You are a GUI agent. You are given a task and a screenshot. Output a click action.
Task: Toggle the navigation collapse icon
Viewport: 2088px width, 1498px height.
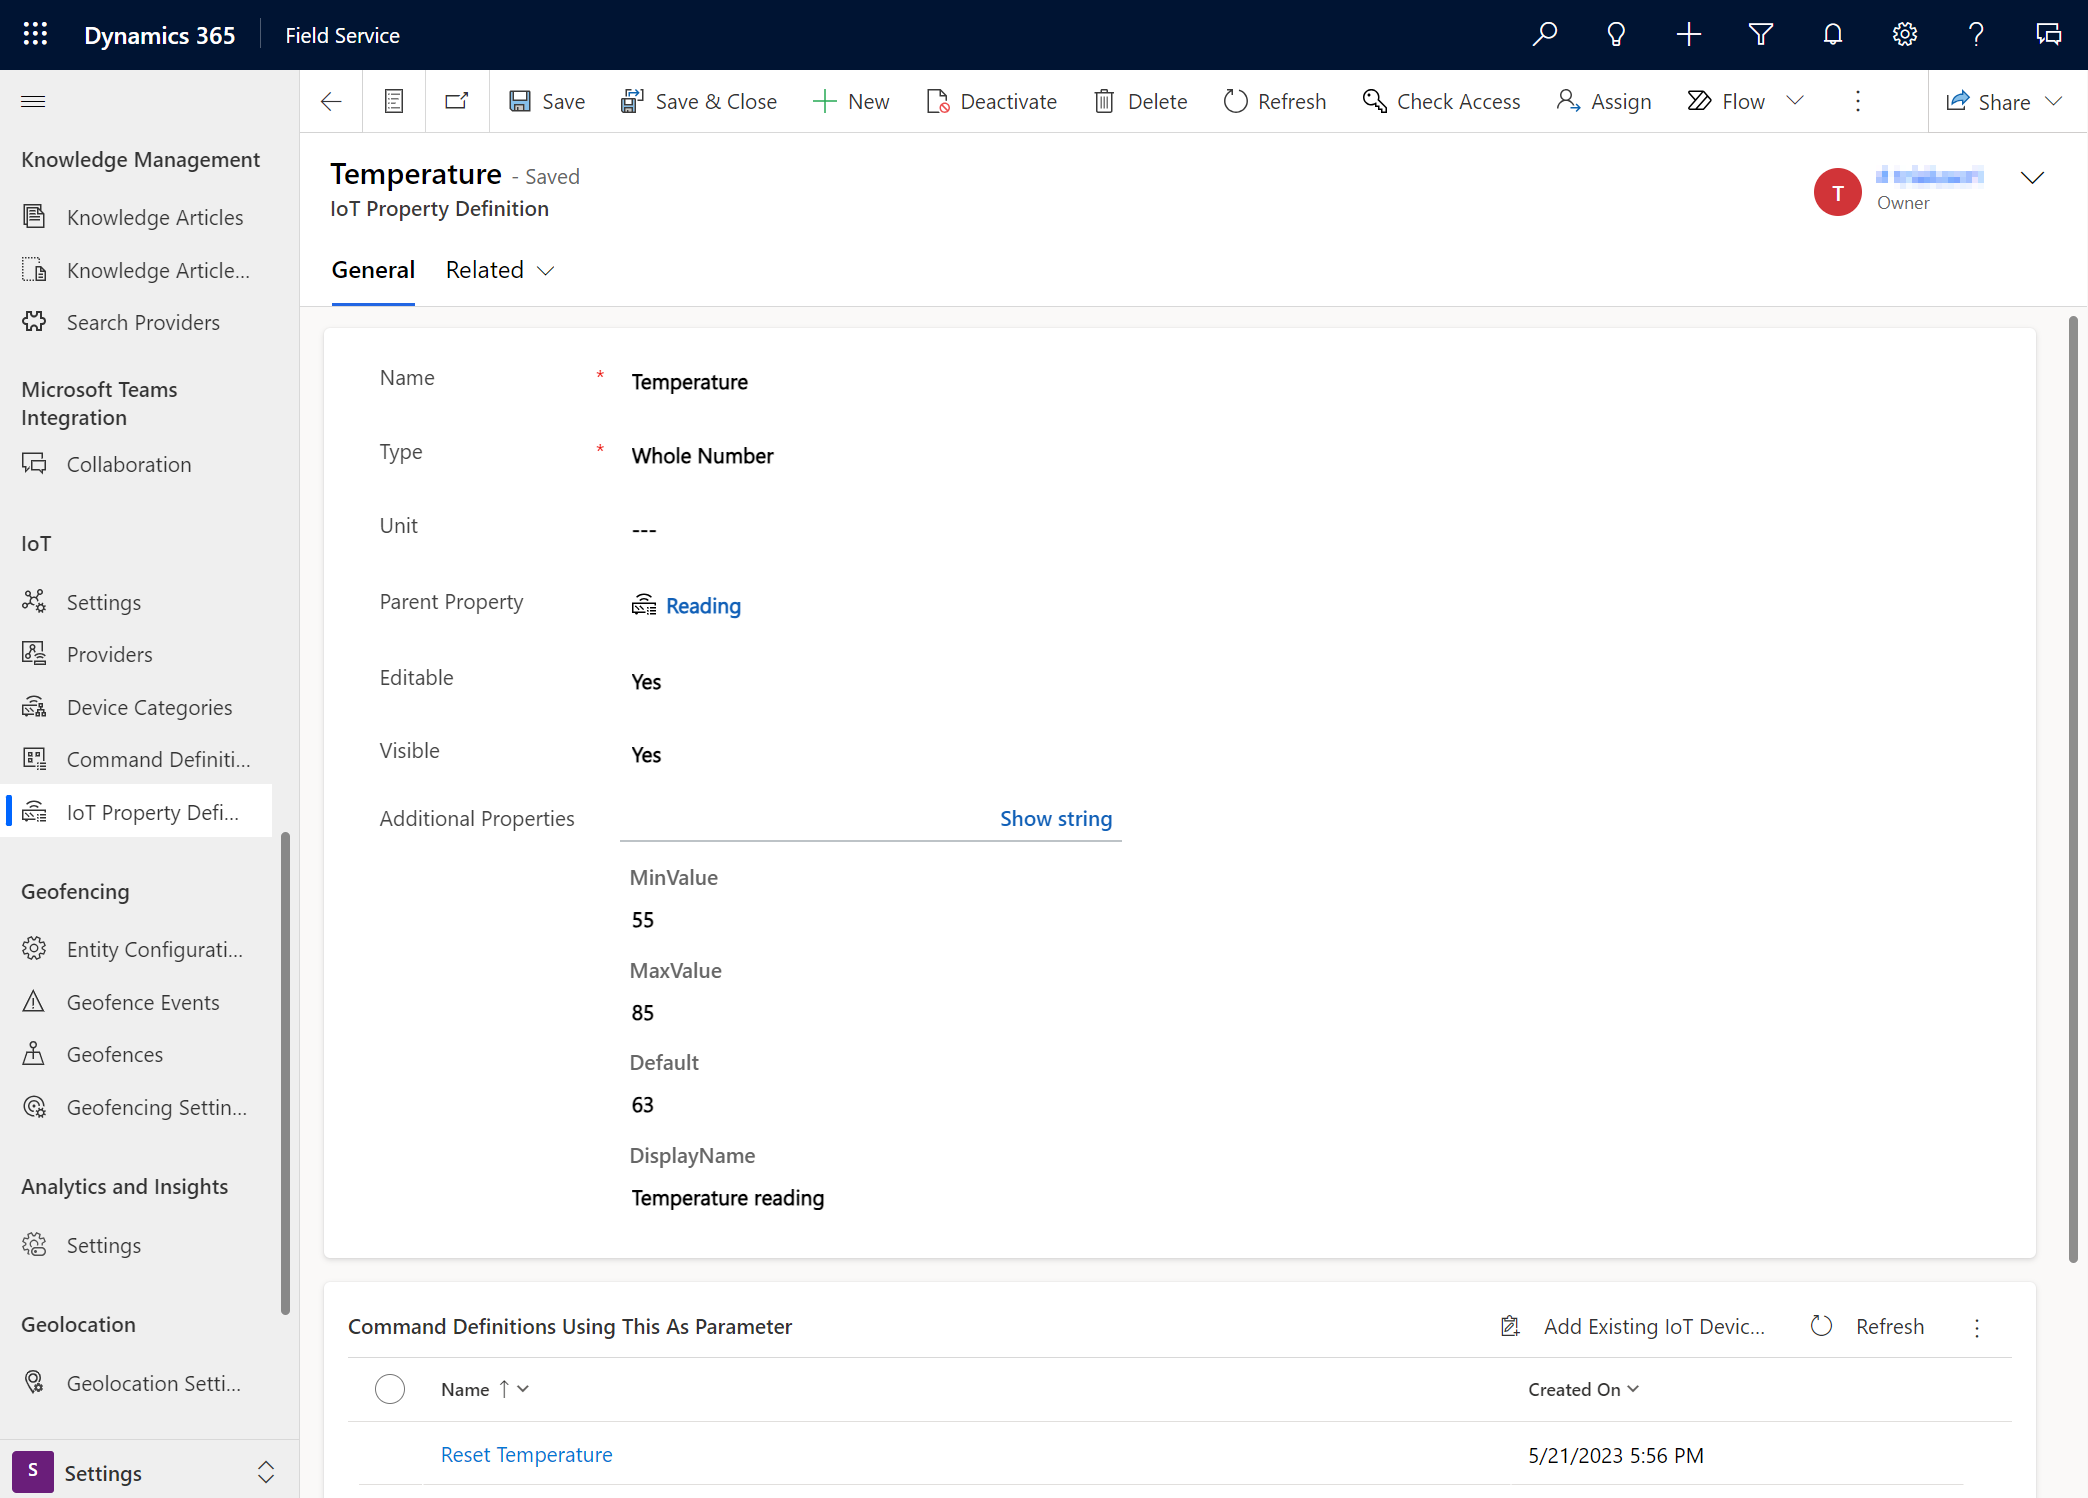click(x=32, y=101)
